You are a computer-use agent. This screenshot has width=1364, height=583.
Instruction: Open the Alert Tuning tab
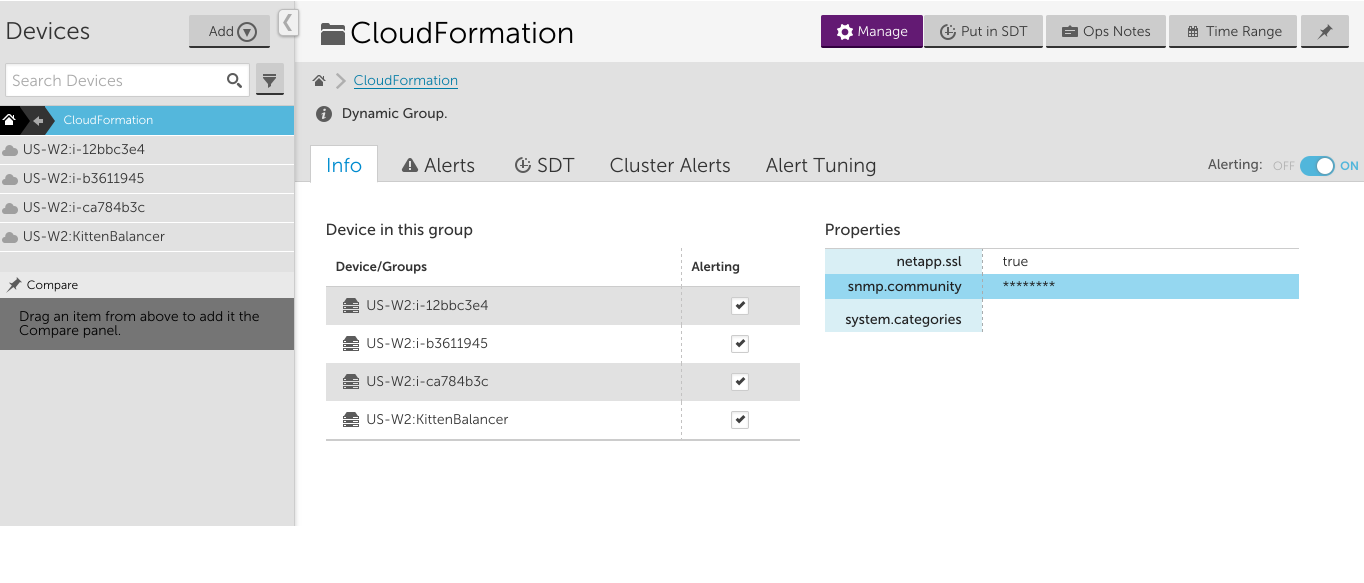point(821,165)
